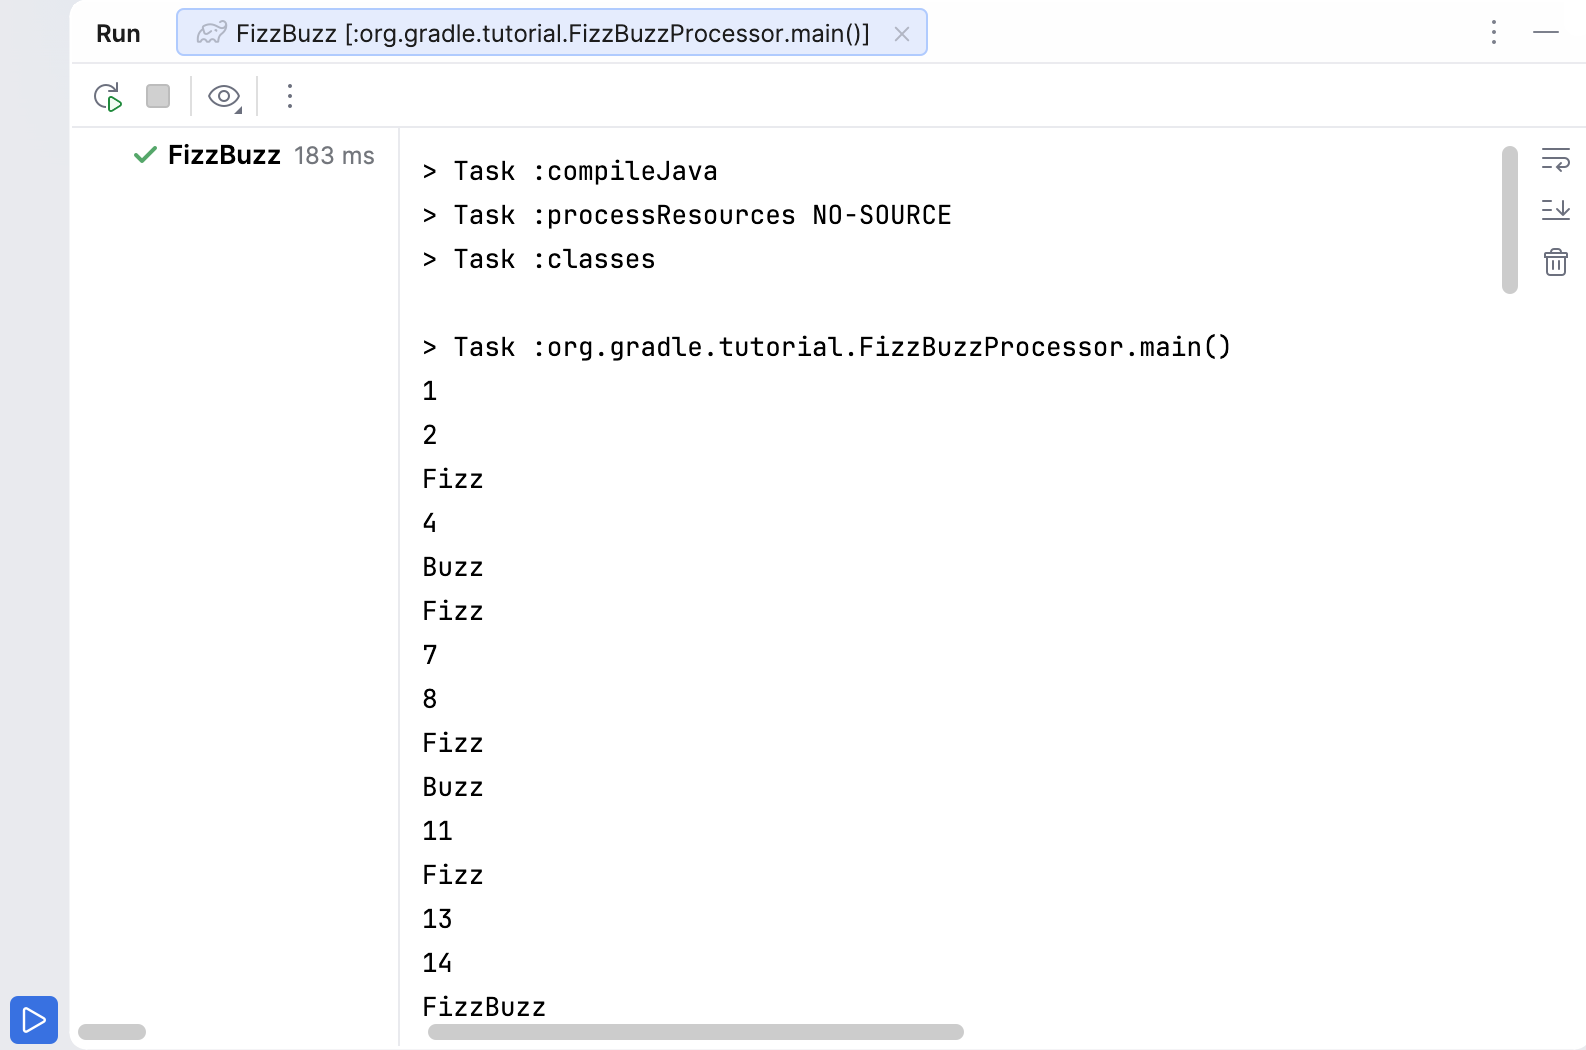Toggle the show-passed eye filter
Screen dimensions: 1586x1050
pyautogui.click(x=225, y=97)
